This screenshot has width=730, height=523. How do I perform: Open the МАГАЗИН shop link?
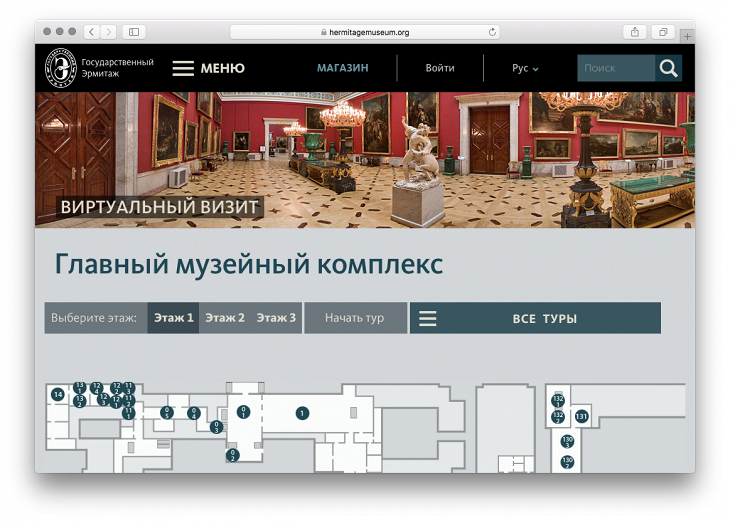coord(343,68)
